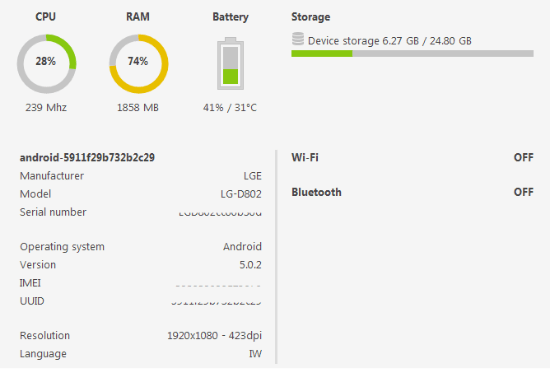Click the device storage progress bar

coord(412,54)
